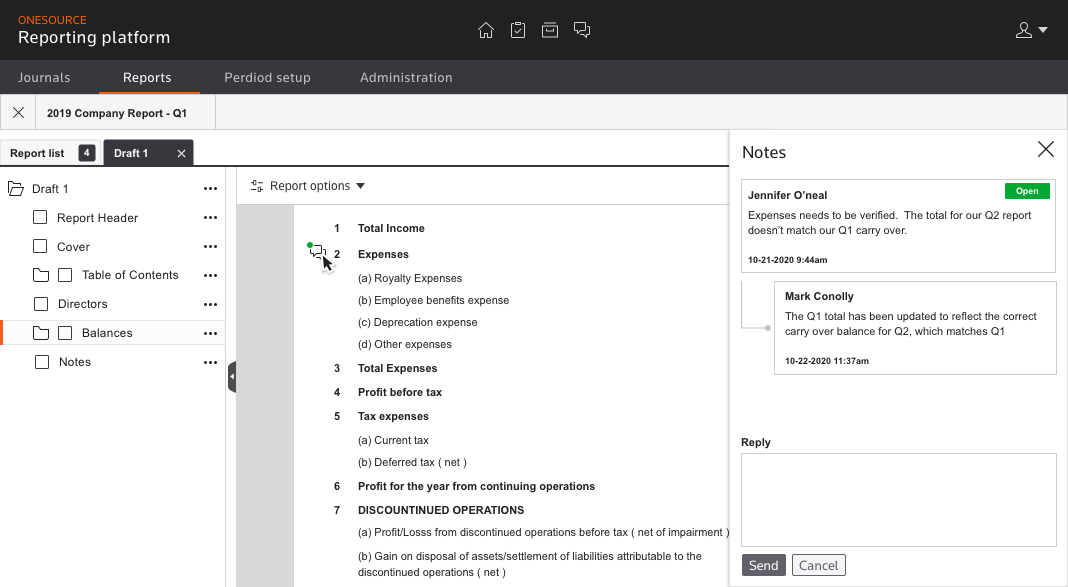Click the comment icon beside Expenses row

317,252
